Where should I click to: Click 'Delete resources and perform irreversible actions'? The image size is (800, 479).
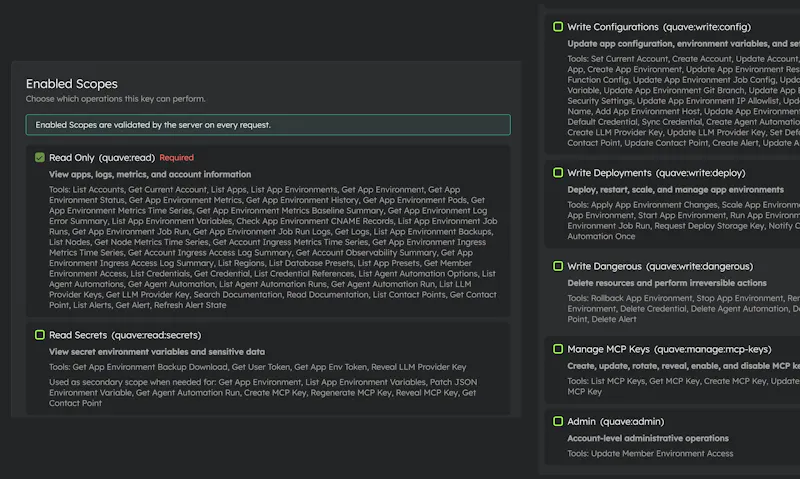(667, 283)
